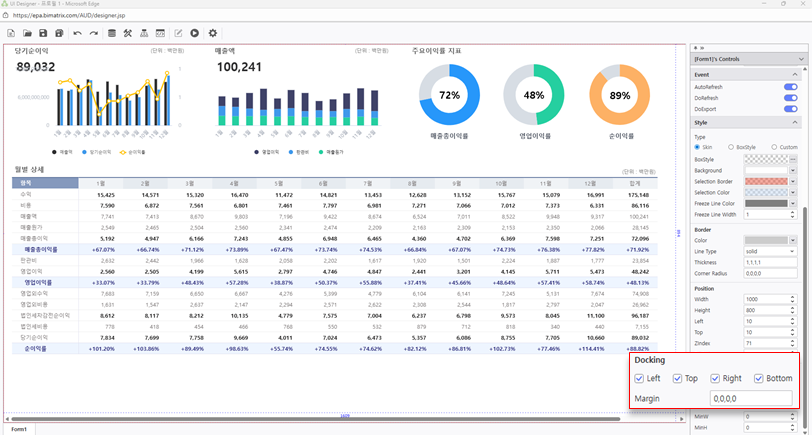Undo the last designer action

(x=78, y=34)
